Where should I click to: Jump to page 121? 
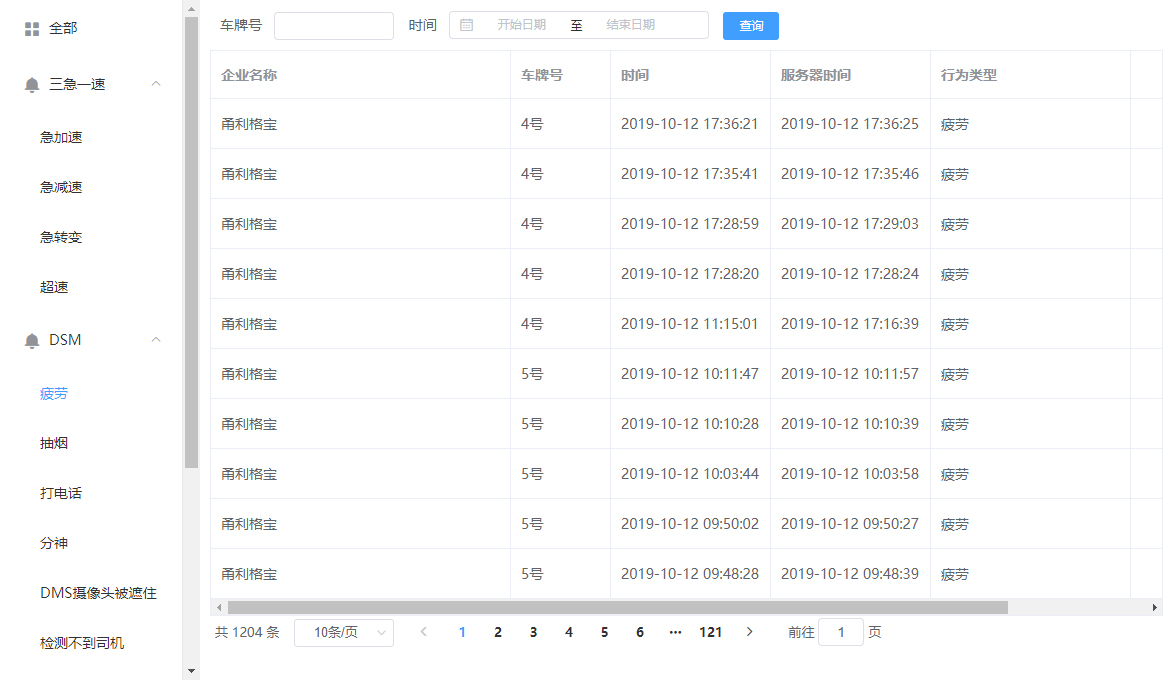click(x=710, y=632)
